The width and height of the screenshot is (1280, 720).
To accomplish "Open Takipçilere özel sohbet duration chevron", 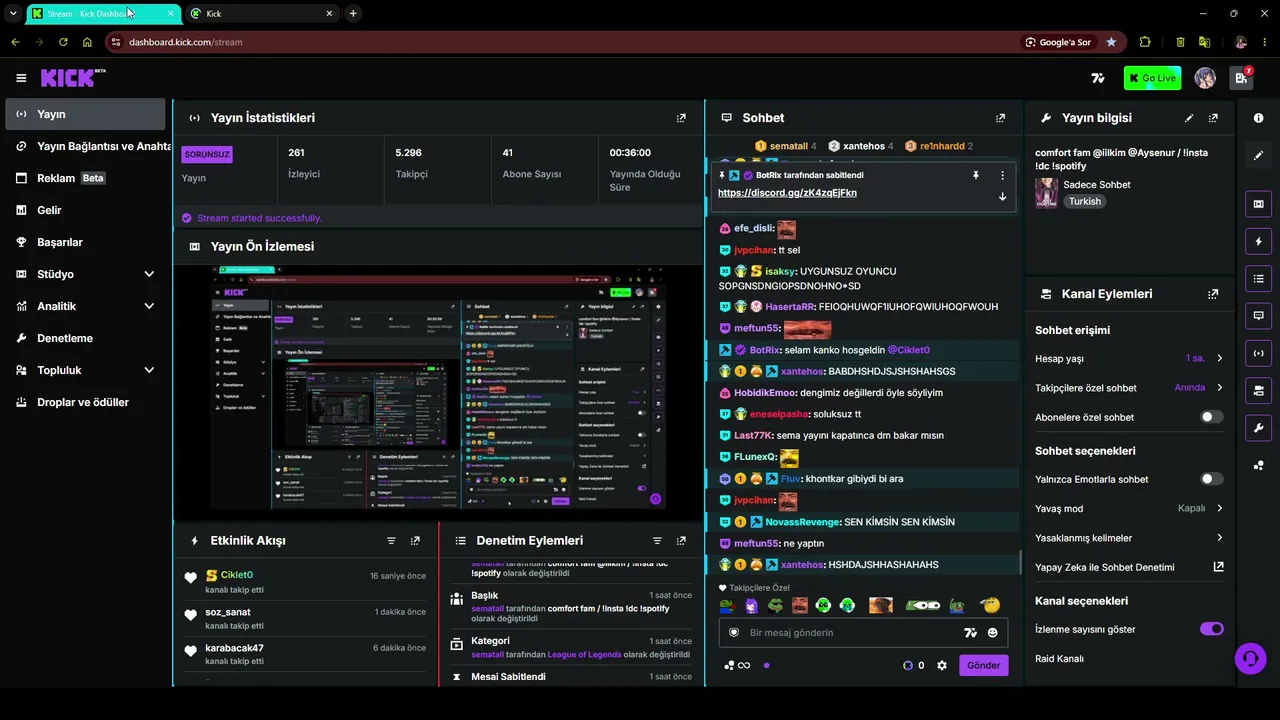I will click(x=1219, y=388).
